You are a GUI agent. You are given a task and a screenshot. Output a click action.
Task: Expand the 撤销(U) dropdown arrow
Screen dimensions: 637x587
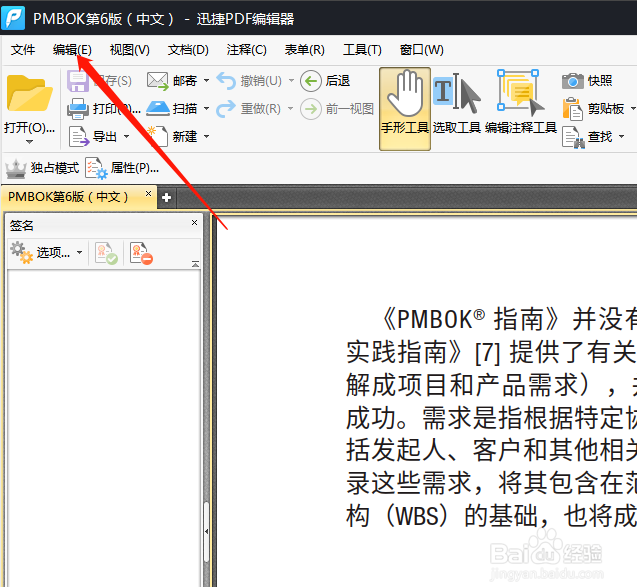[291, 80]
